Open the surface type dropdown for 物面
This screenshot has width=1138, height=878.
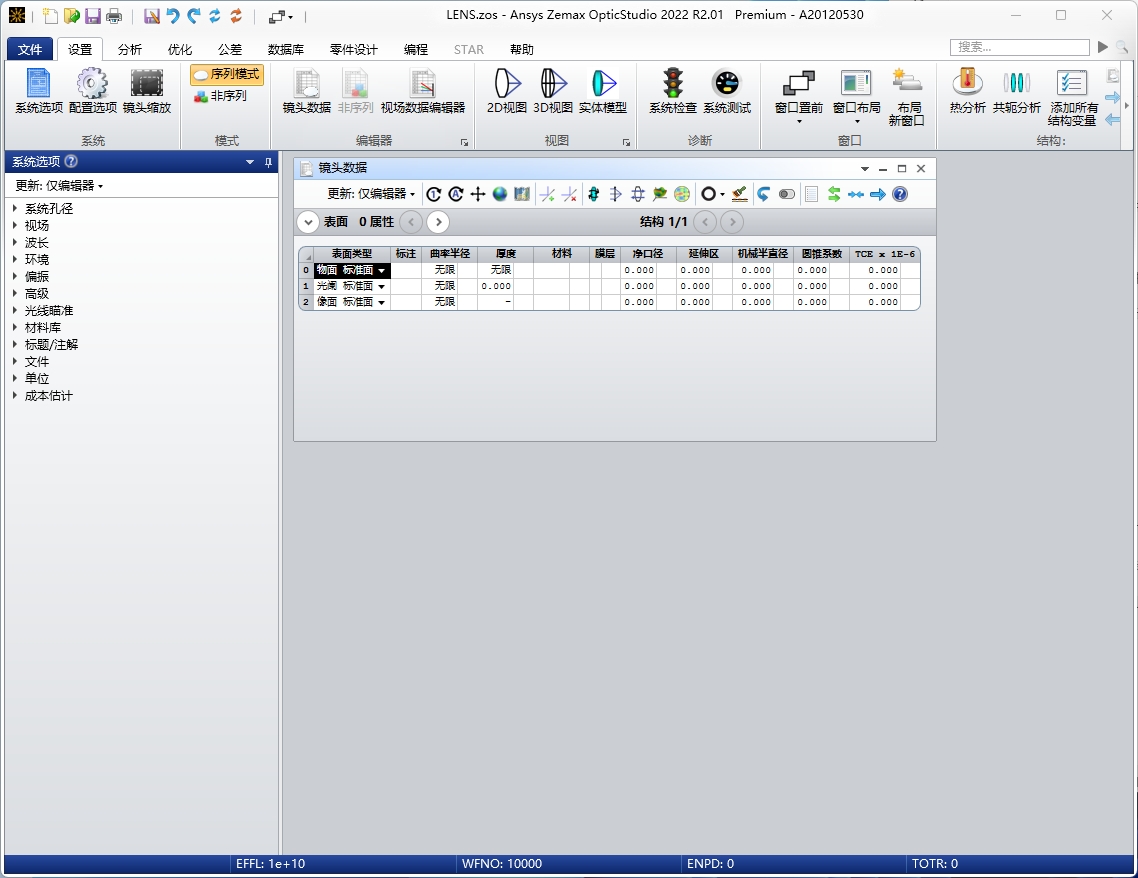[x=384, y=270]
